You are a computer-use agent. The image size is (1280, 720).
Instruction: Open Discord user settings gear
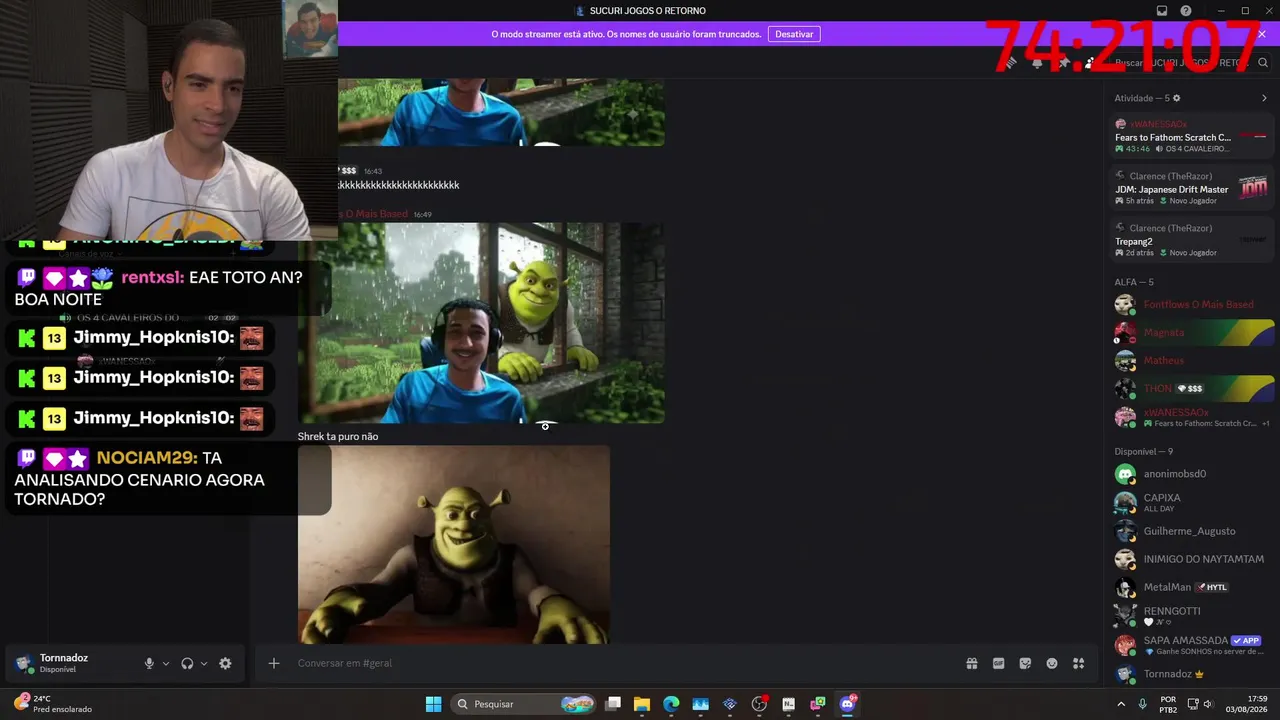click(225, 663)
